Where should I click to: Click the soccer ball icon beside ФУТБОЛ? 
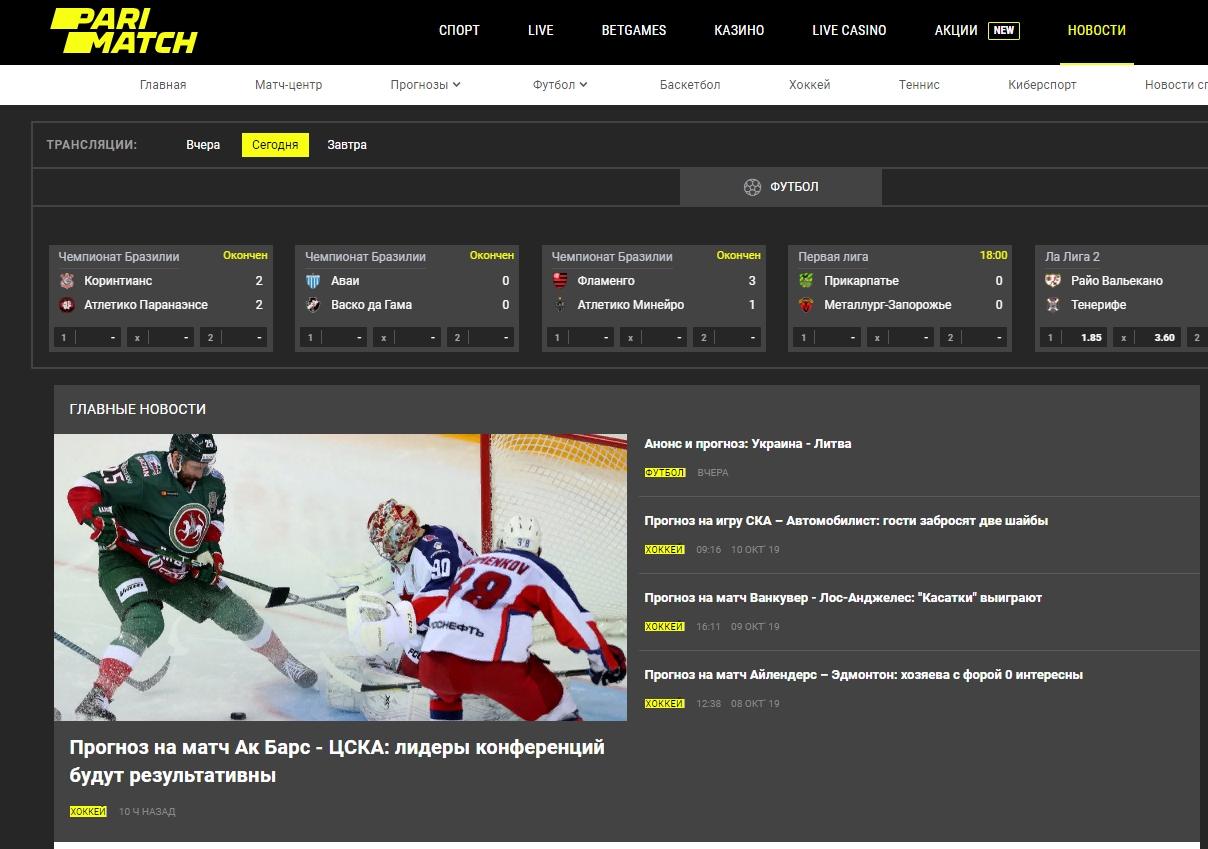(x=752, y=187)
